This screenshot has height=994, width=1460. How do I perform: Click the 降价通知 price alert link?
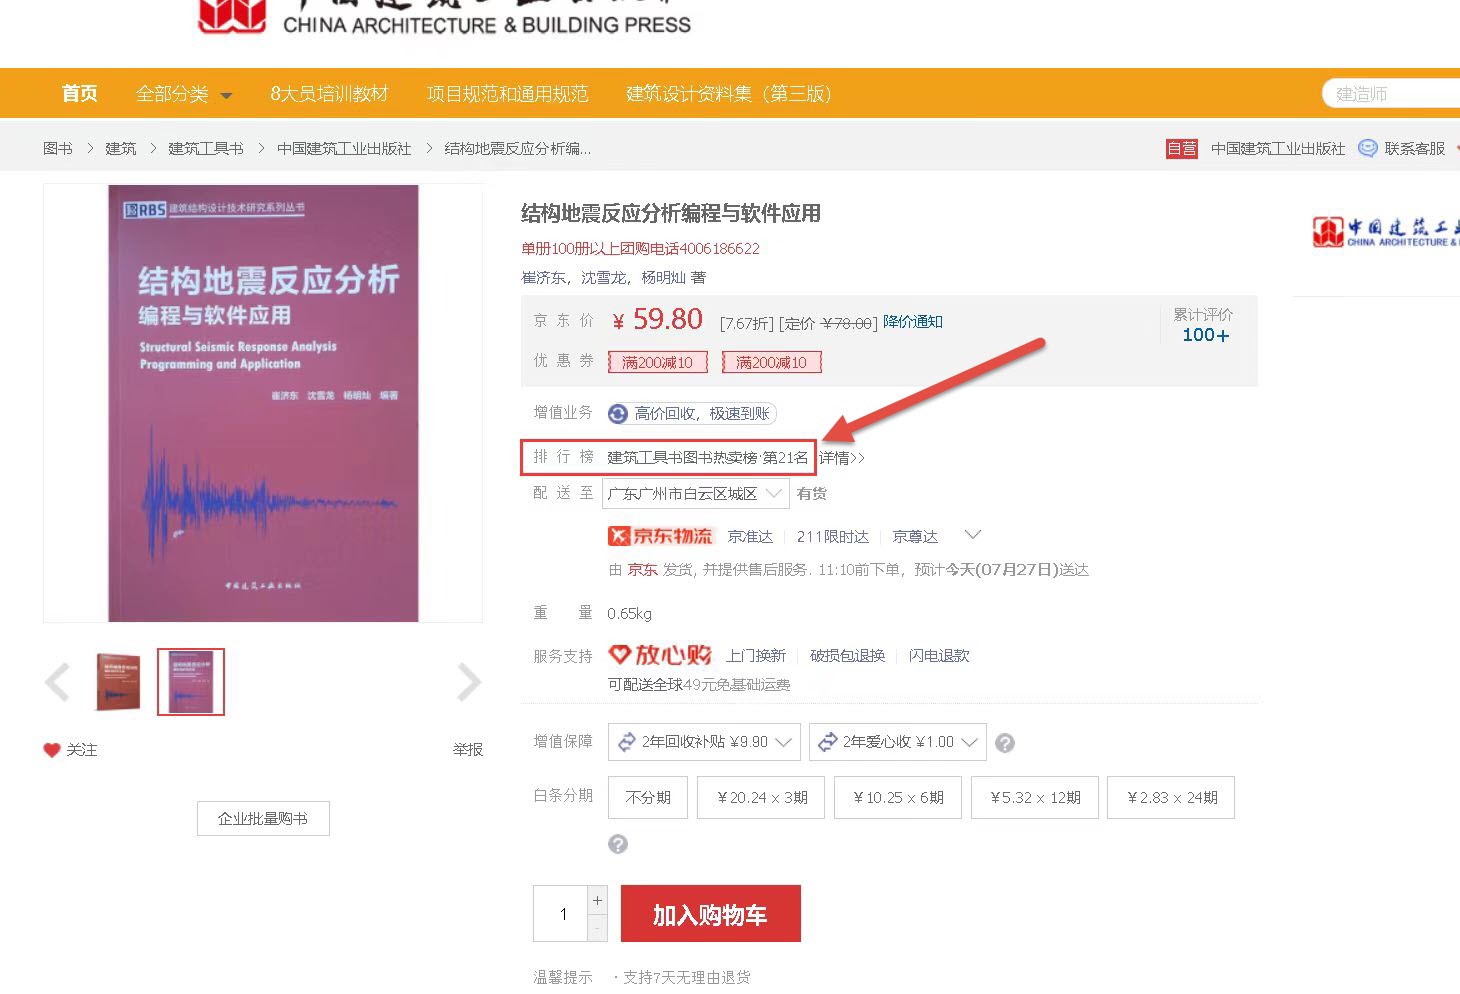pyautogui.click(x=913, y=321)
